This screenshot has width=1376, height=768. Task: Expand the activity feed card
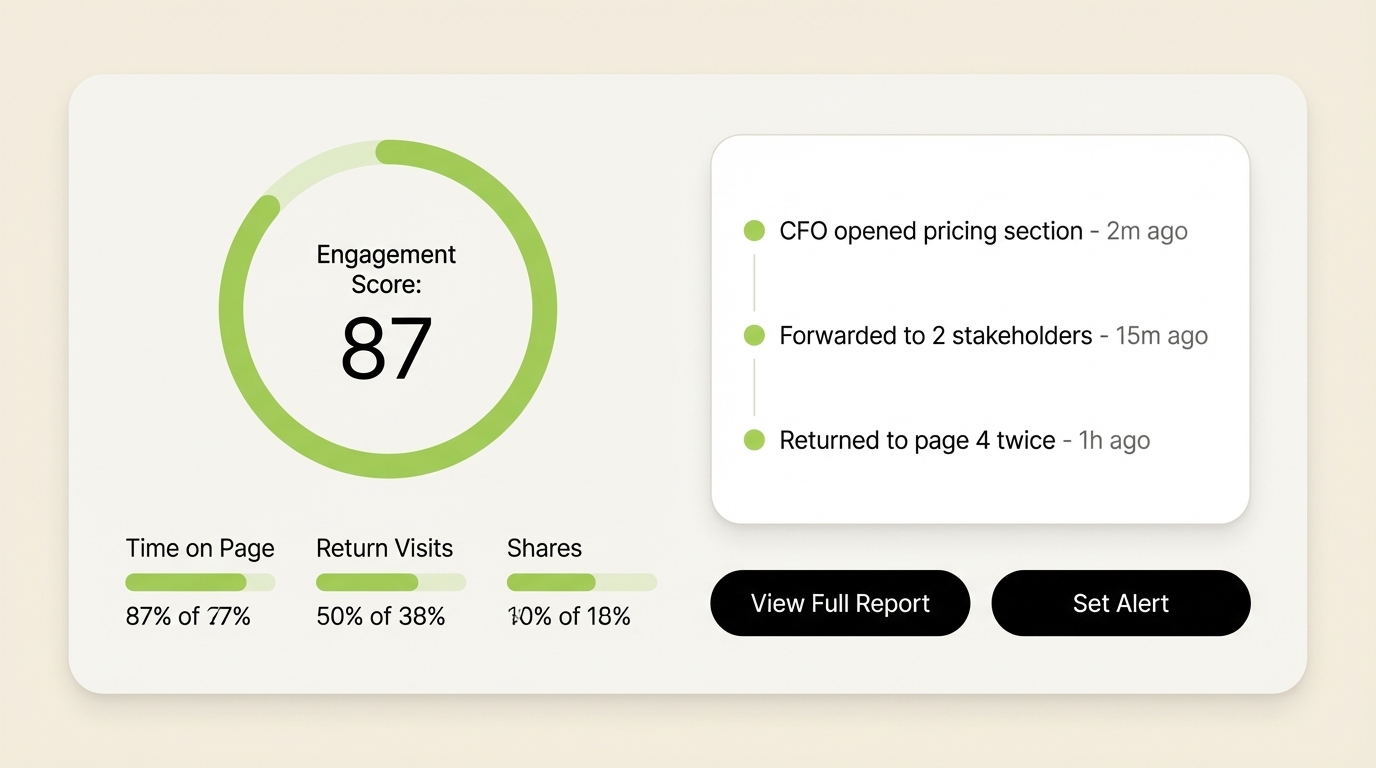click(980, 328)
